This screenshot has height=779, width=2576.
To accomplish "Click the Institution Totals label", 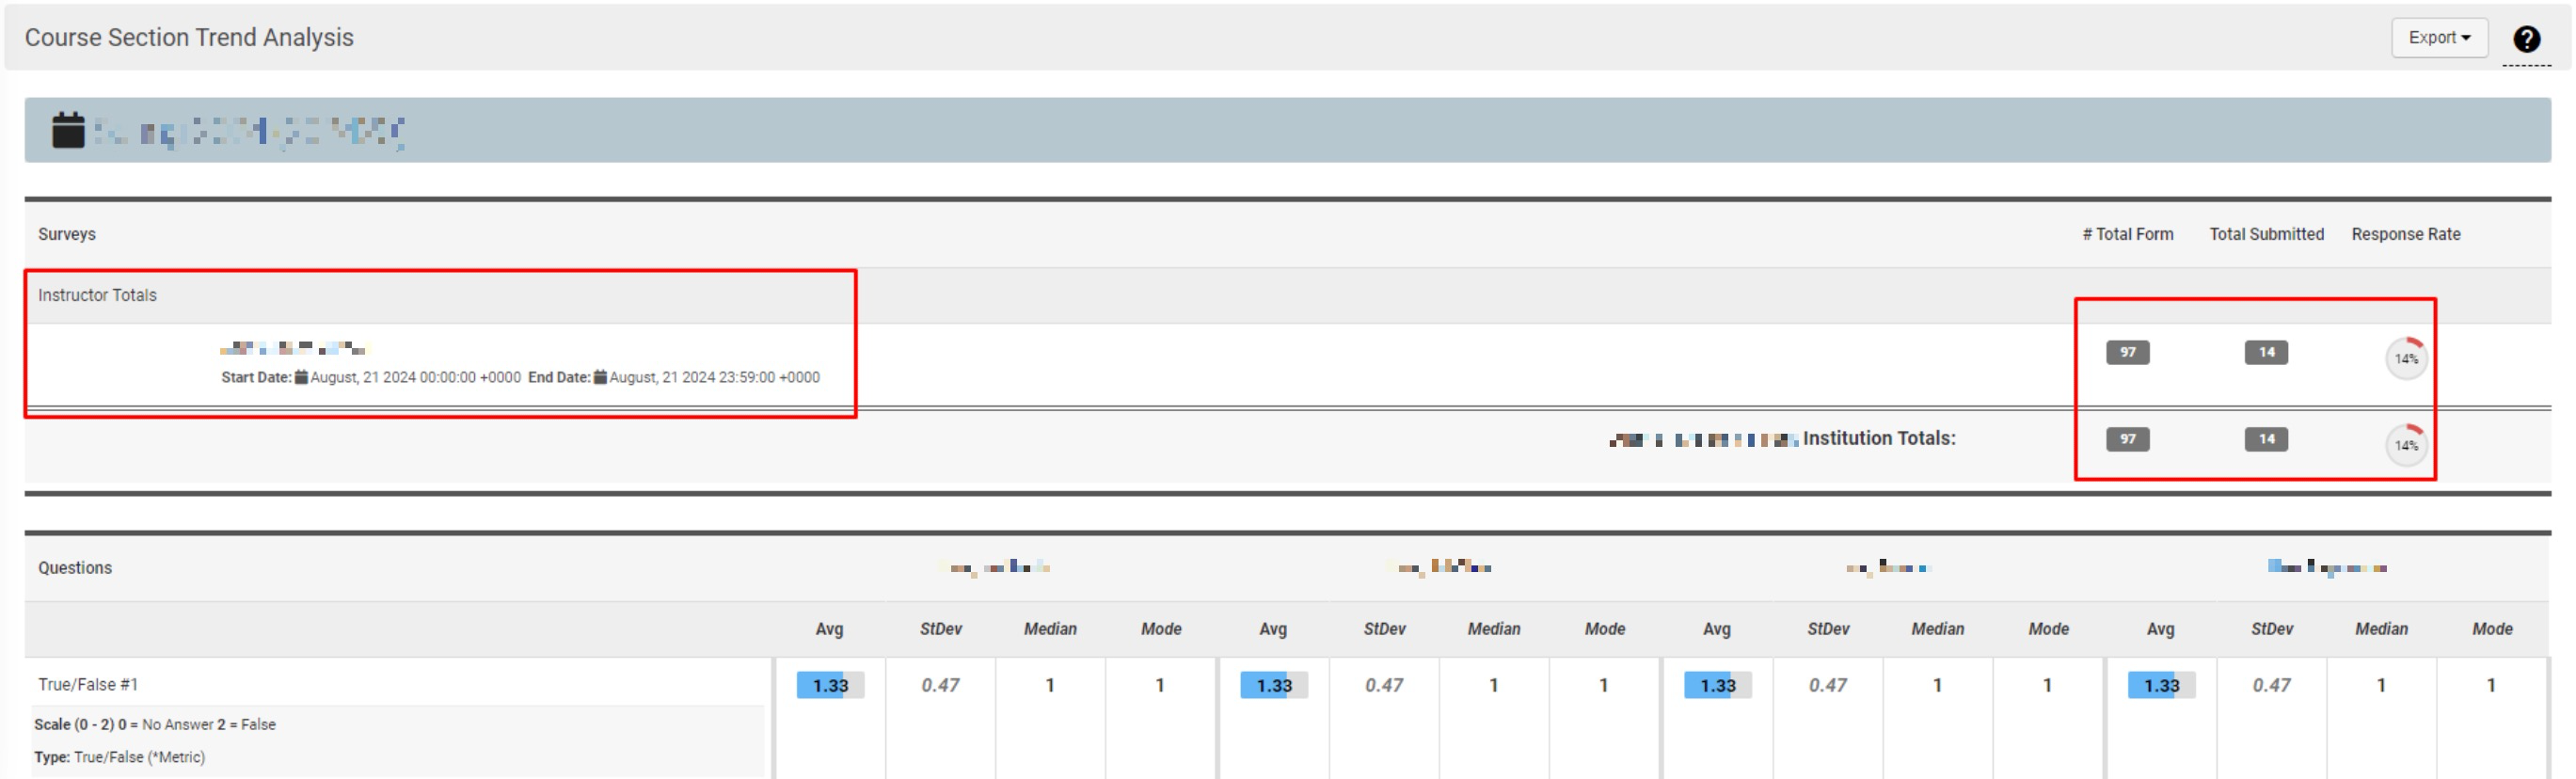I will click(1878, 438).
